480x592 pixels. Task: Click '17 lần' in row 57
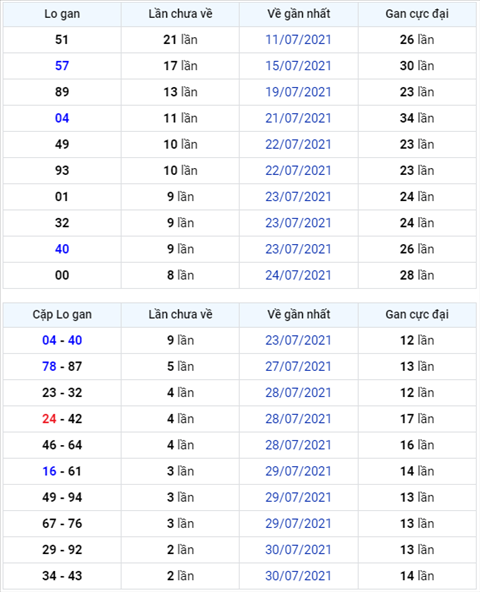[180, 66]
